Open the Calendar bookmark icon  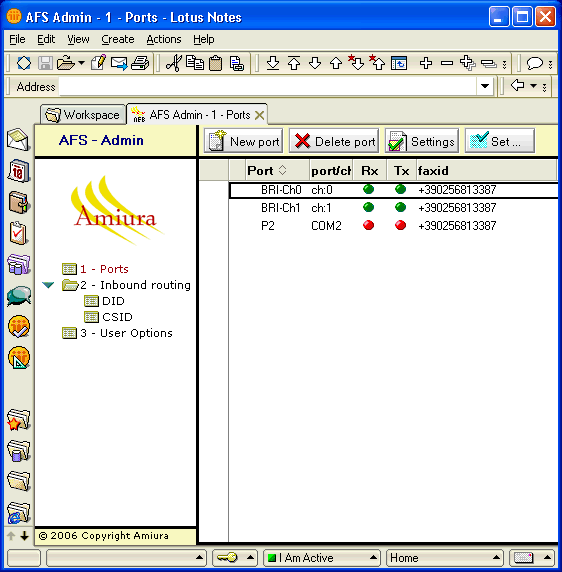pos(18,171)
